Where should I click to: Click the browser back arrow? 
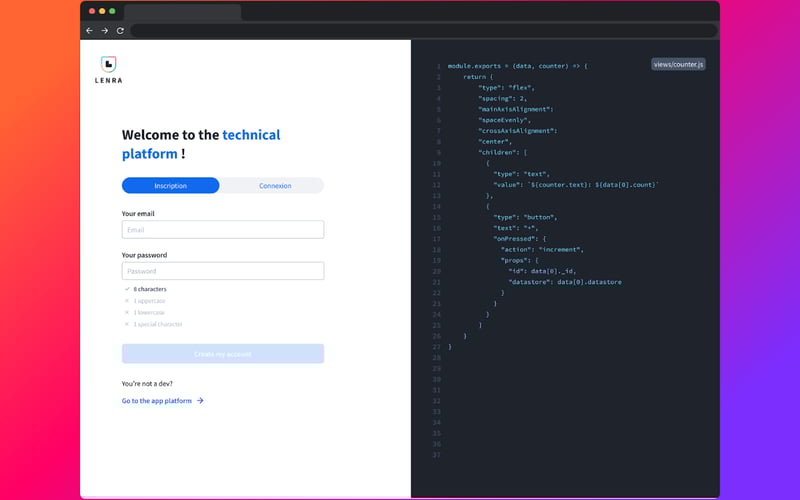pyautogui.click(x=89, y=31)
